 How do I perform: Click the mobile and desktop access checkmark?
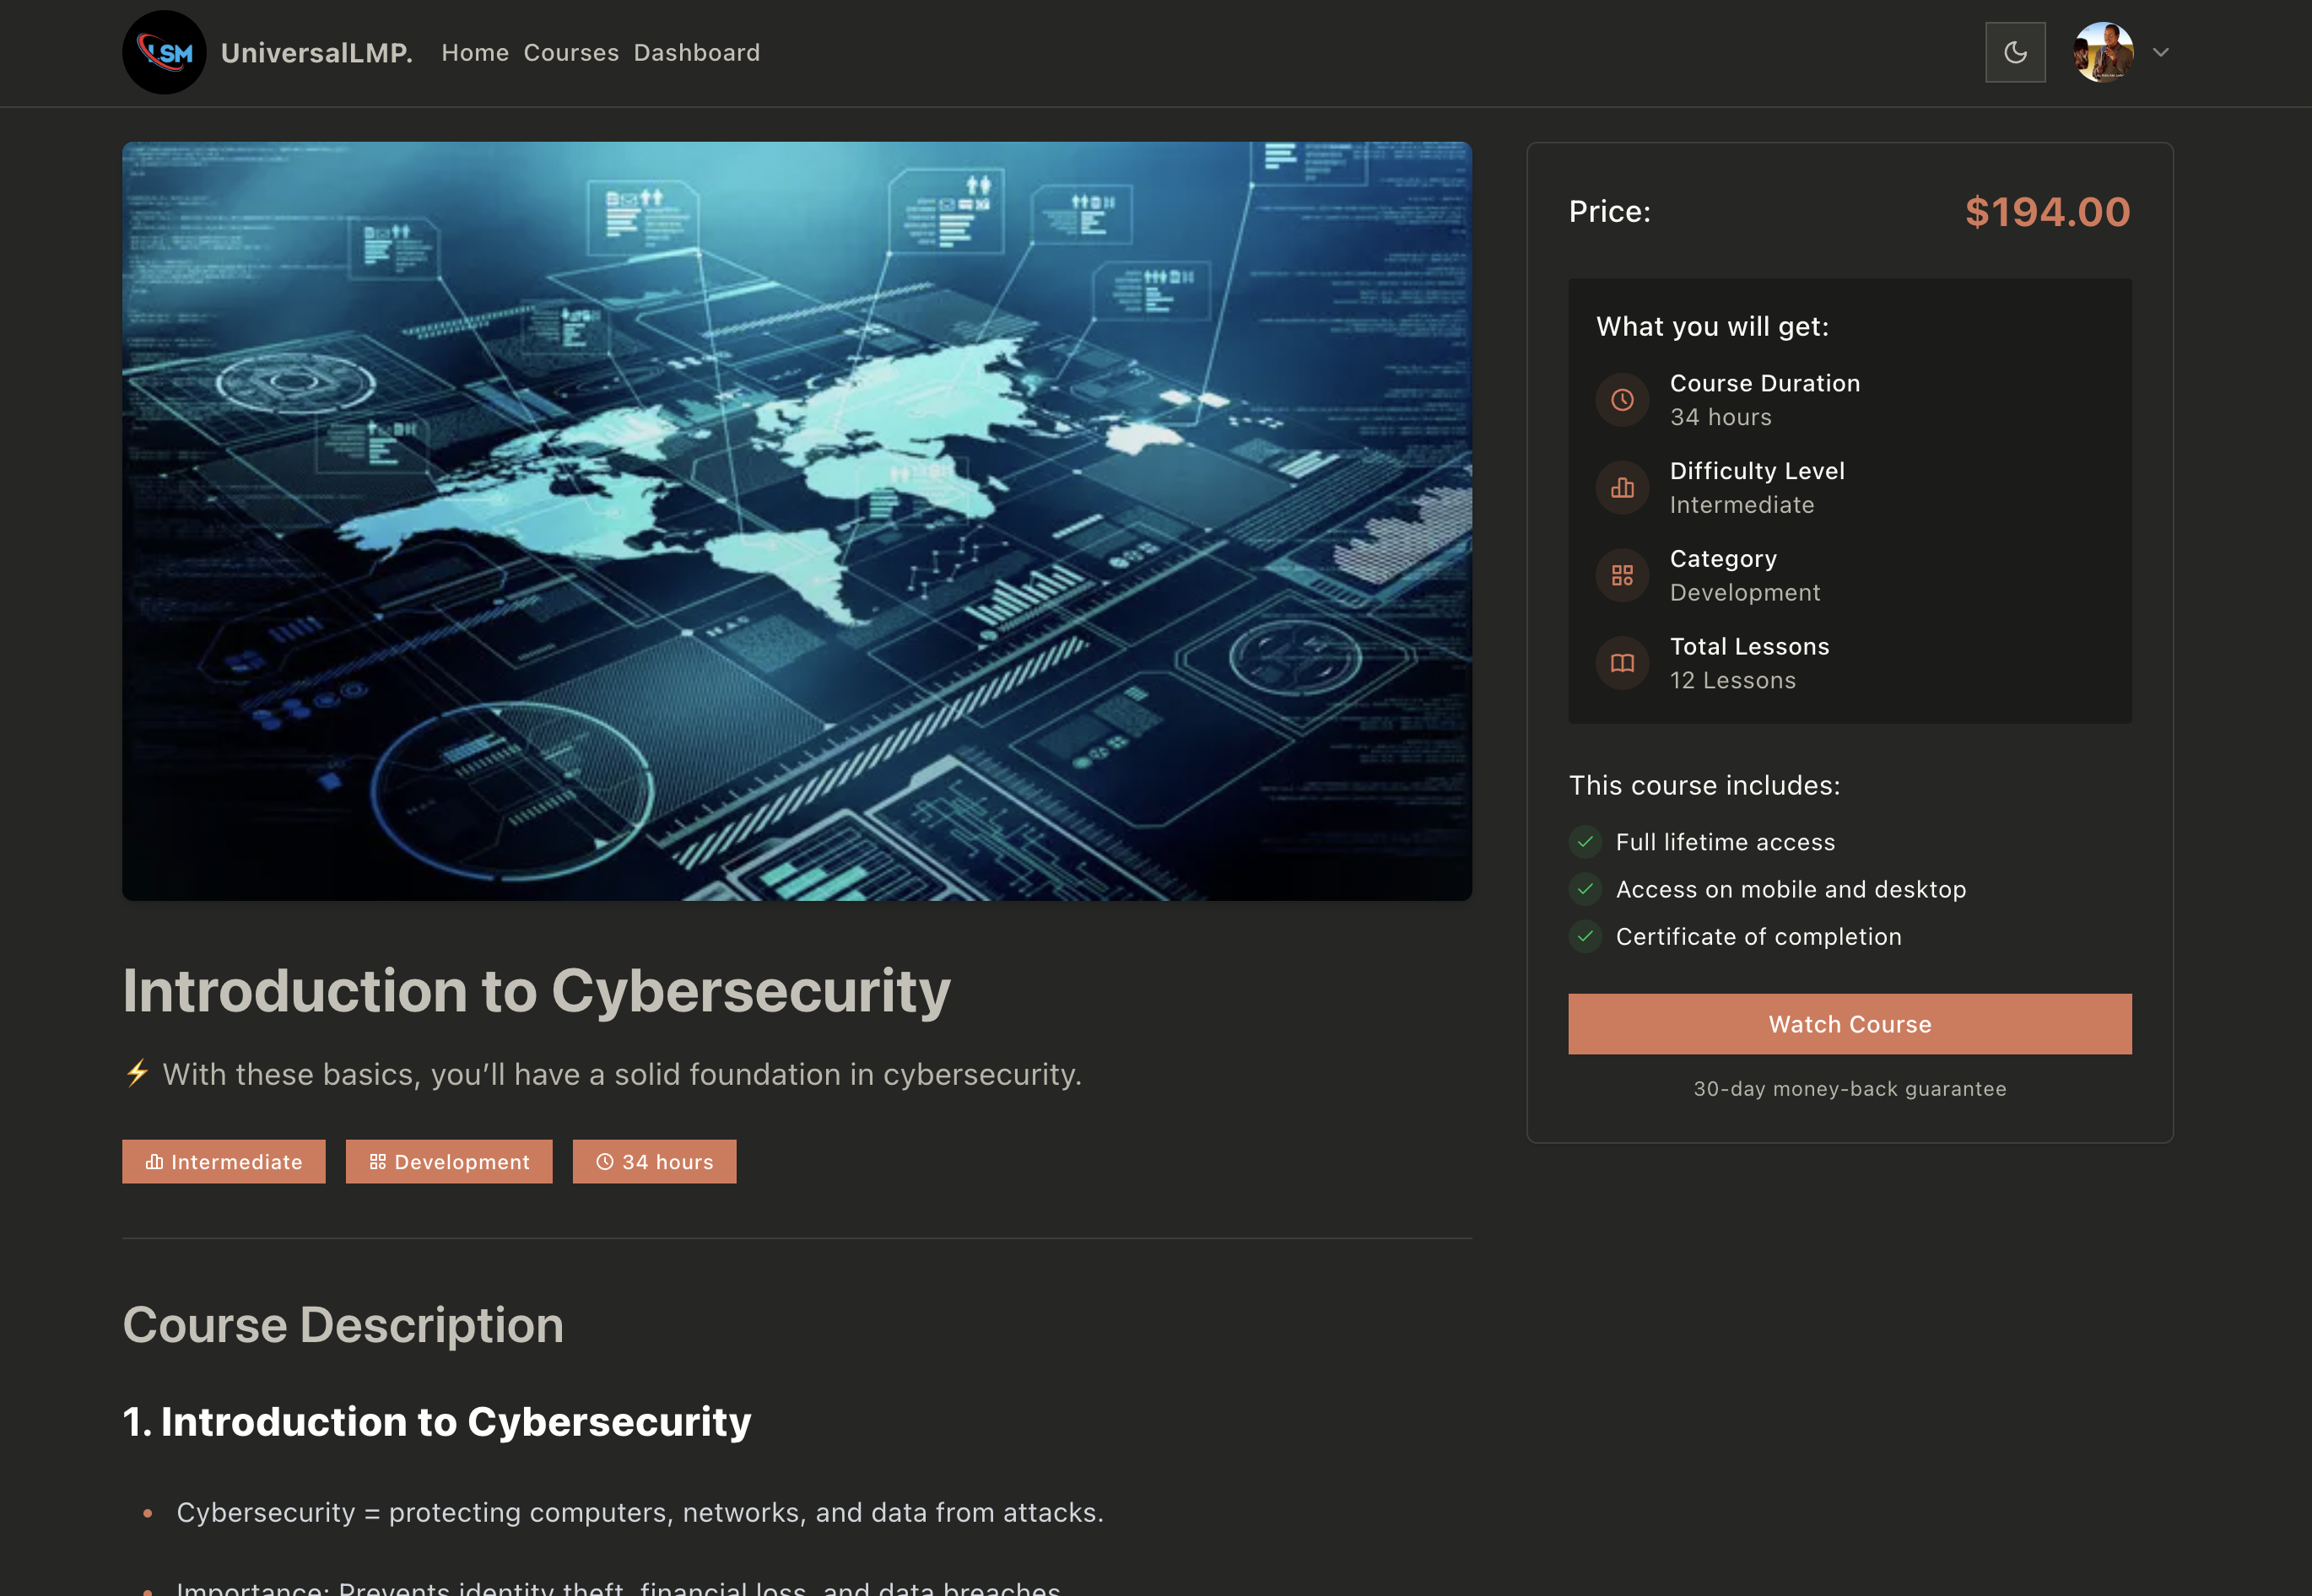click(x=1584, y=889)
